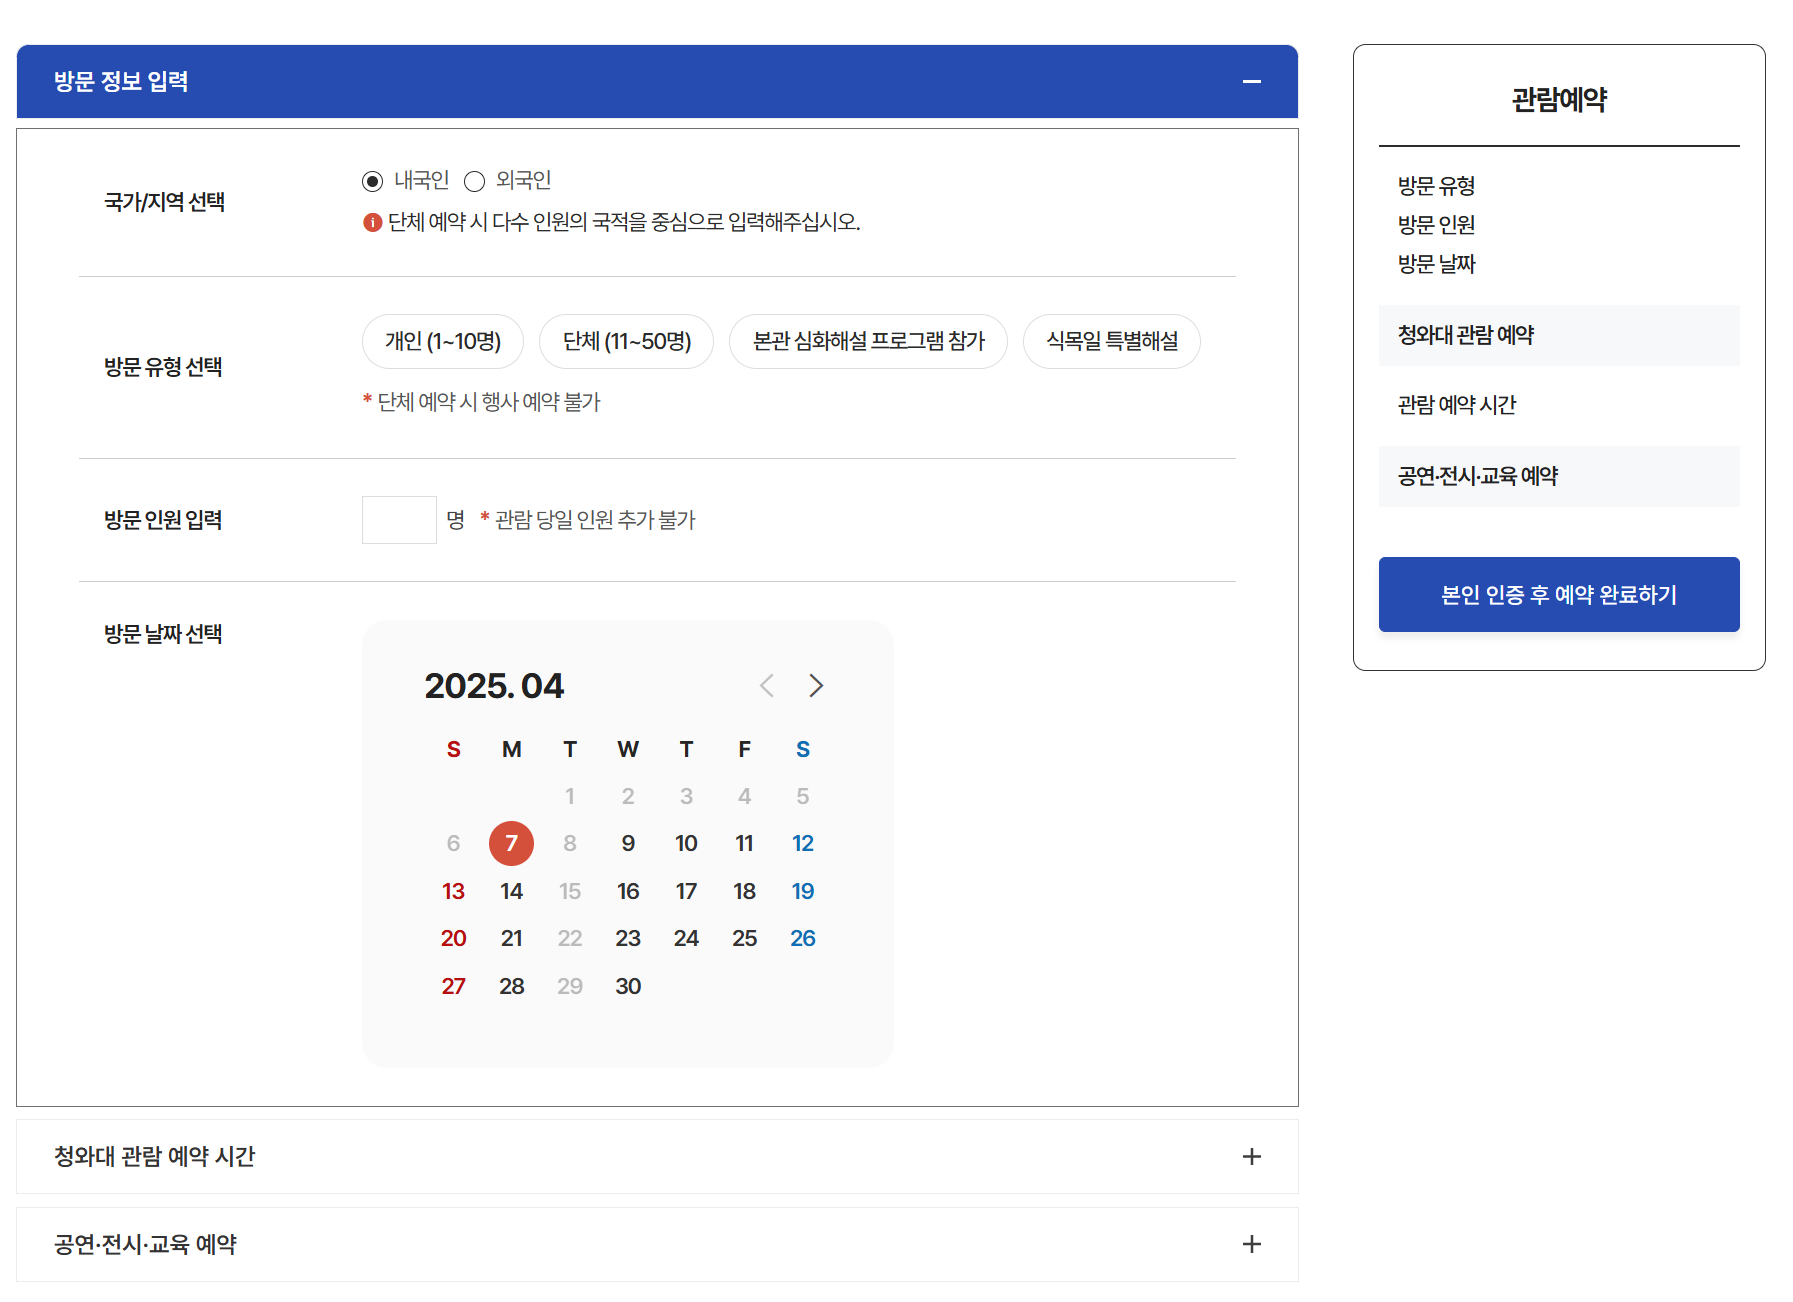
Task: Click 본인 인증 후 예약 완료하기
Action: (1558, 594)
